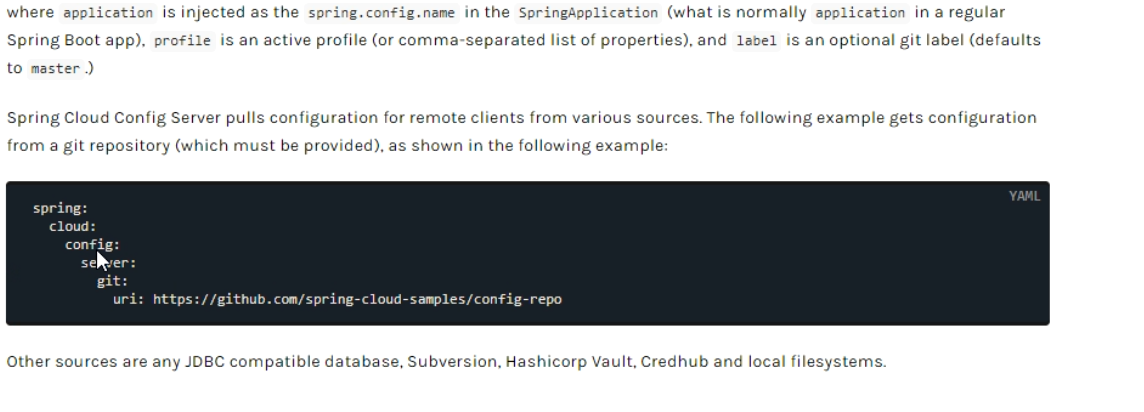Click the 'server:' key under the cursor
The image size is (1144, 412).
tap(109, 263)
